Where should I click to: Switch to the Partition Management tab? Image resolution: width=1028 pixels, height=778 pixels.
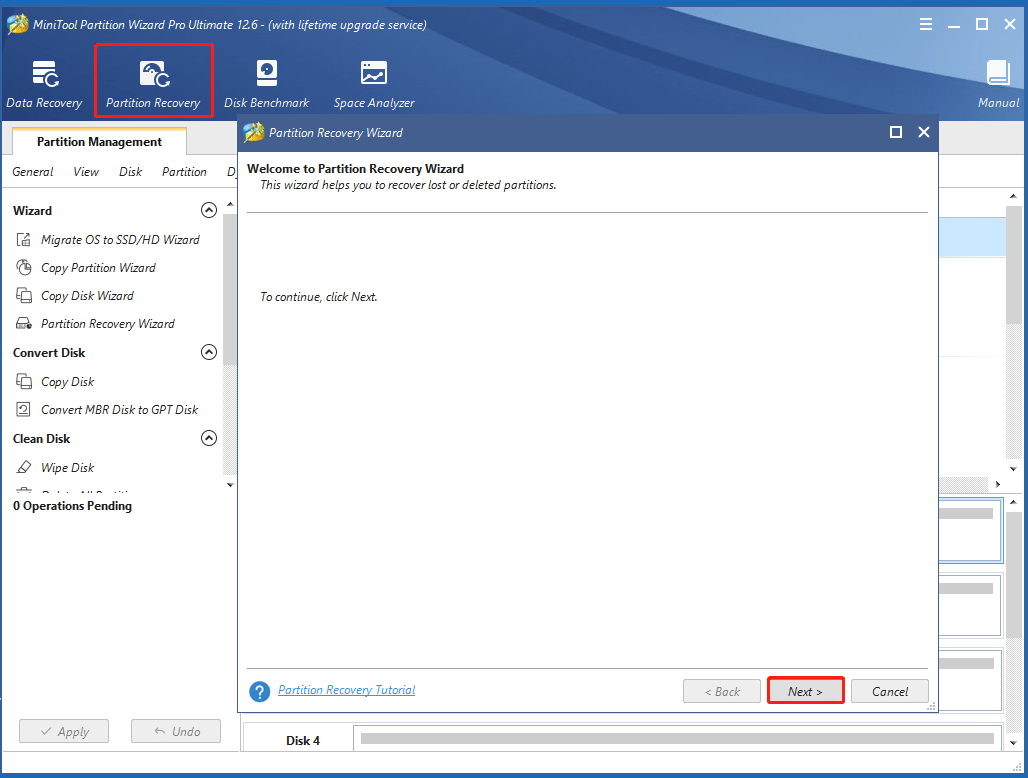pyautogui.click(x=97, y=141)
